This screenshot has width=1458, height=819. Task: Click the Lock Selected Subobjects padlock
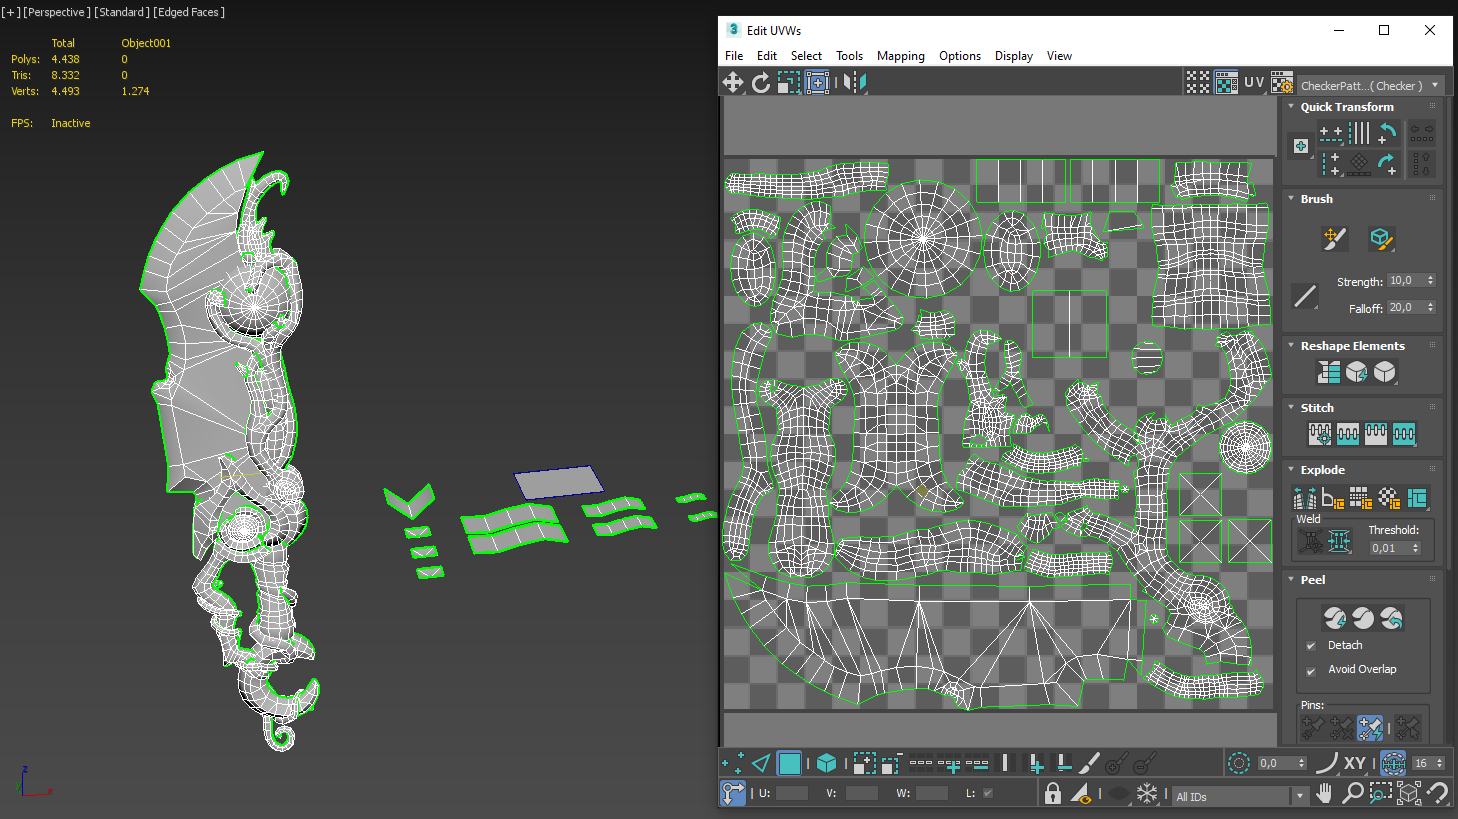pyautogui.click(x=1052, y=794)
